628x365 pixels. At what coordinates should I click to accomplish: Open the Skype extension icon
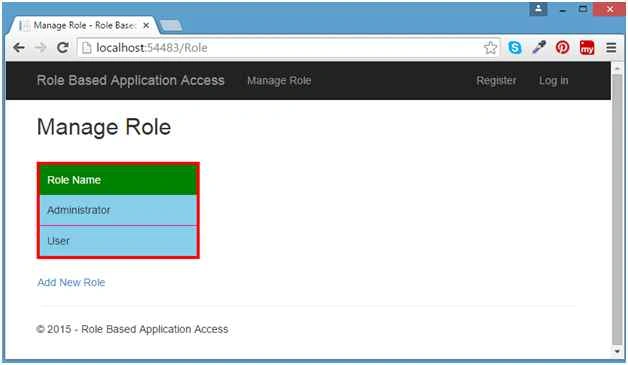[x=515, y=48]
